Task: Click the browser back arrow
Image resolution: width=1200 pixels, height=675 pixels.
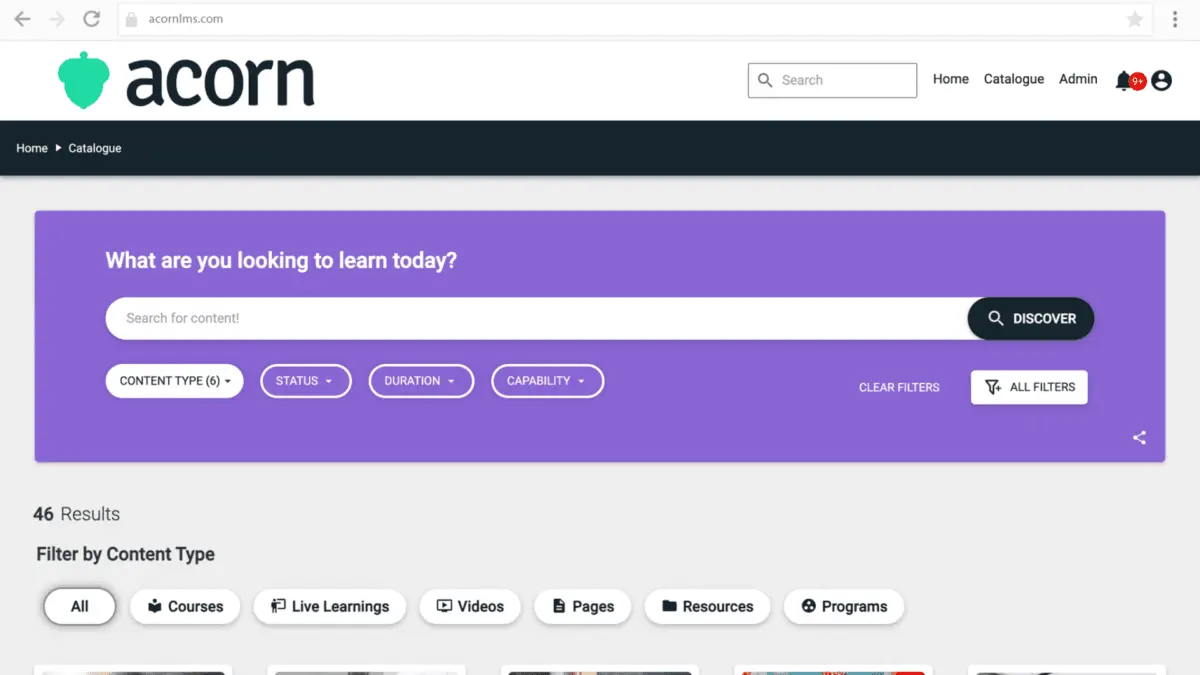Action: pos(22,19)
